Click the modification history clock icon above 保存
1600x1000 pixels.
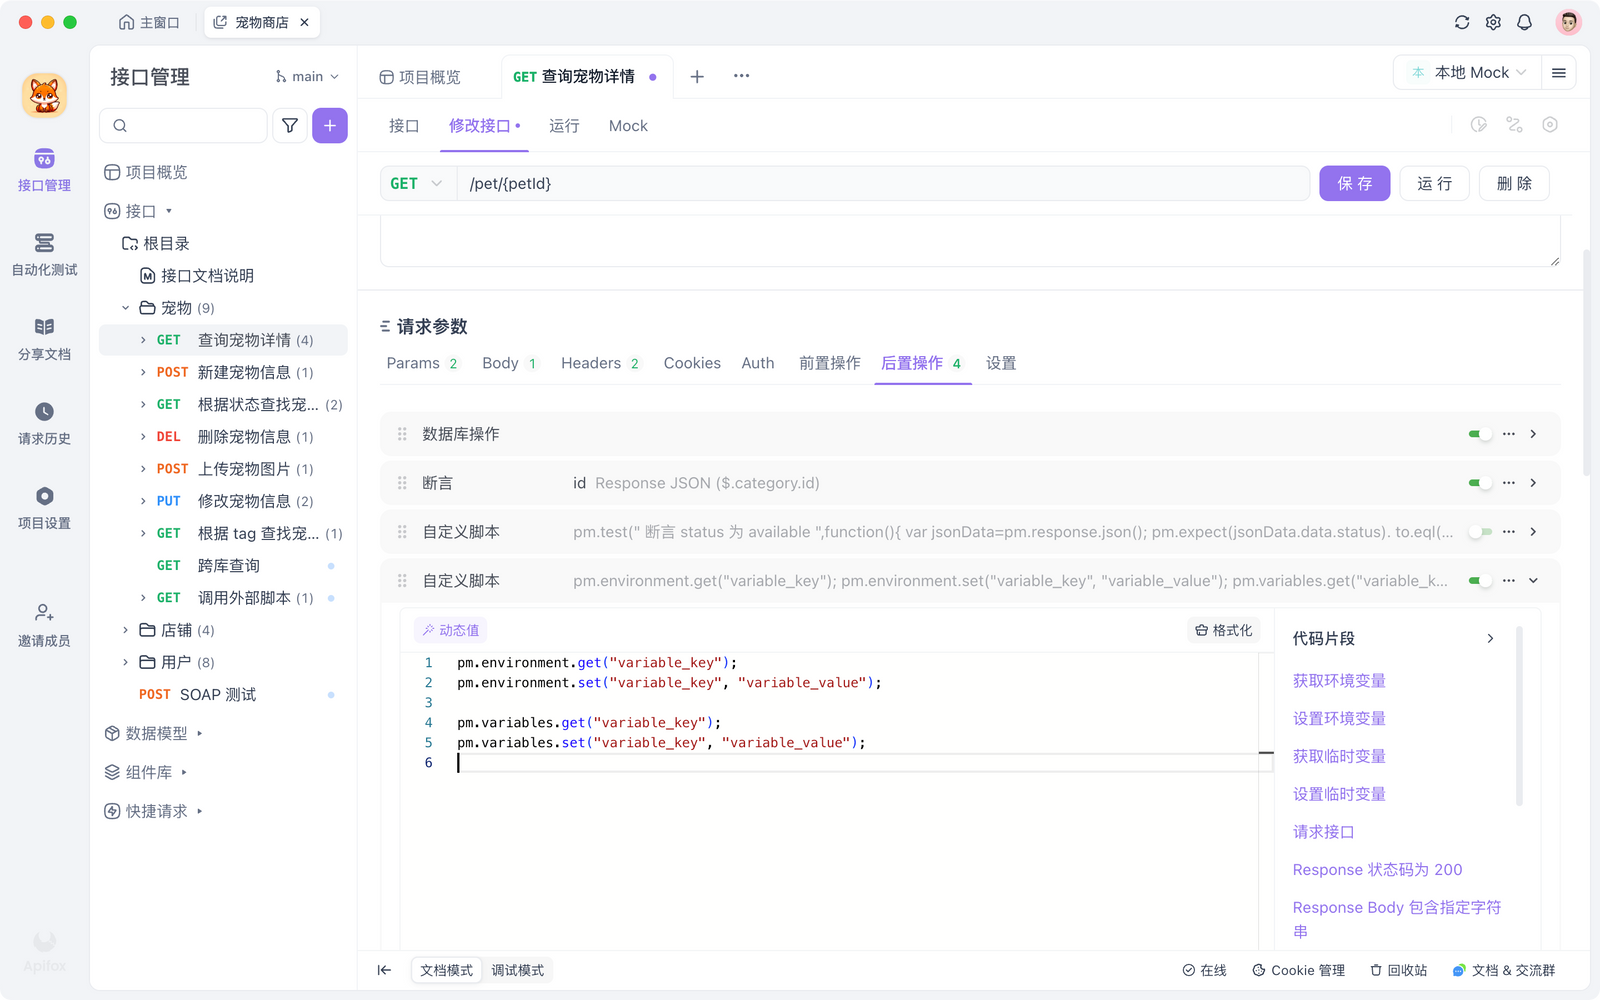[x=1478, y=124]
